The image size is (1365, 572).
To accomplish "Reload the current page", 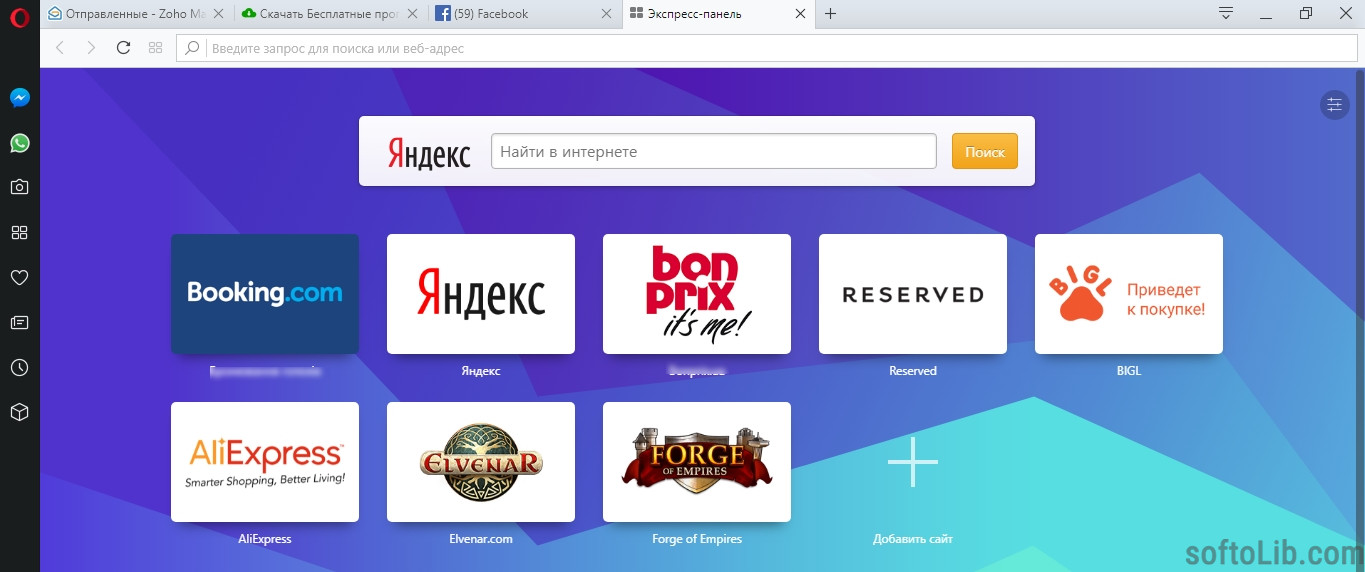I will point(123,48).
